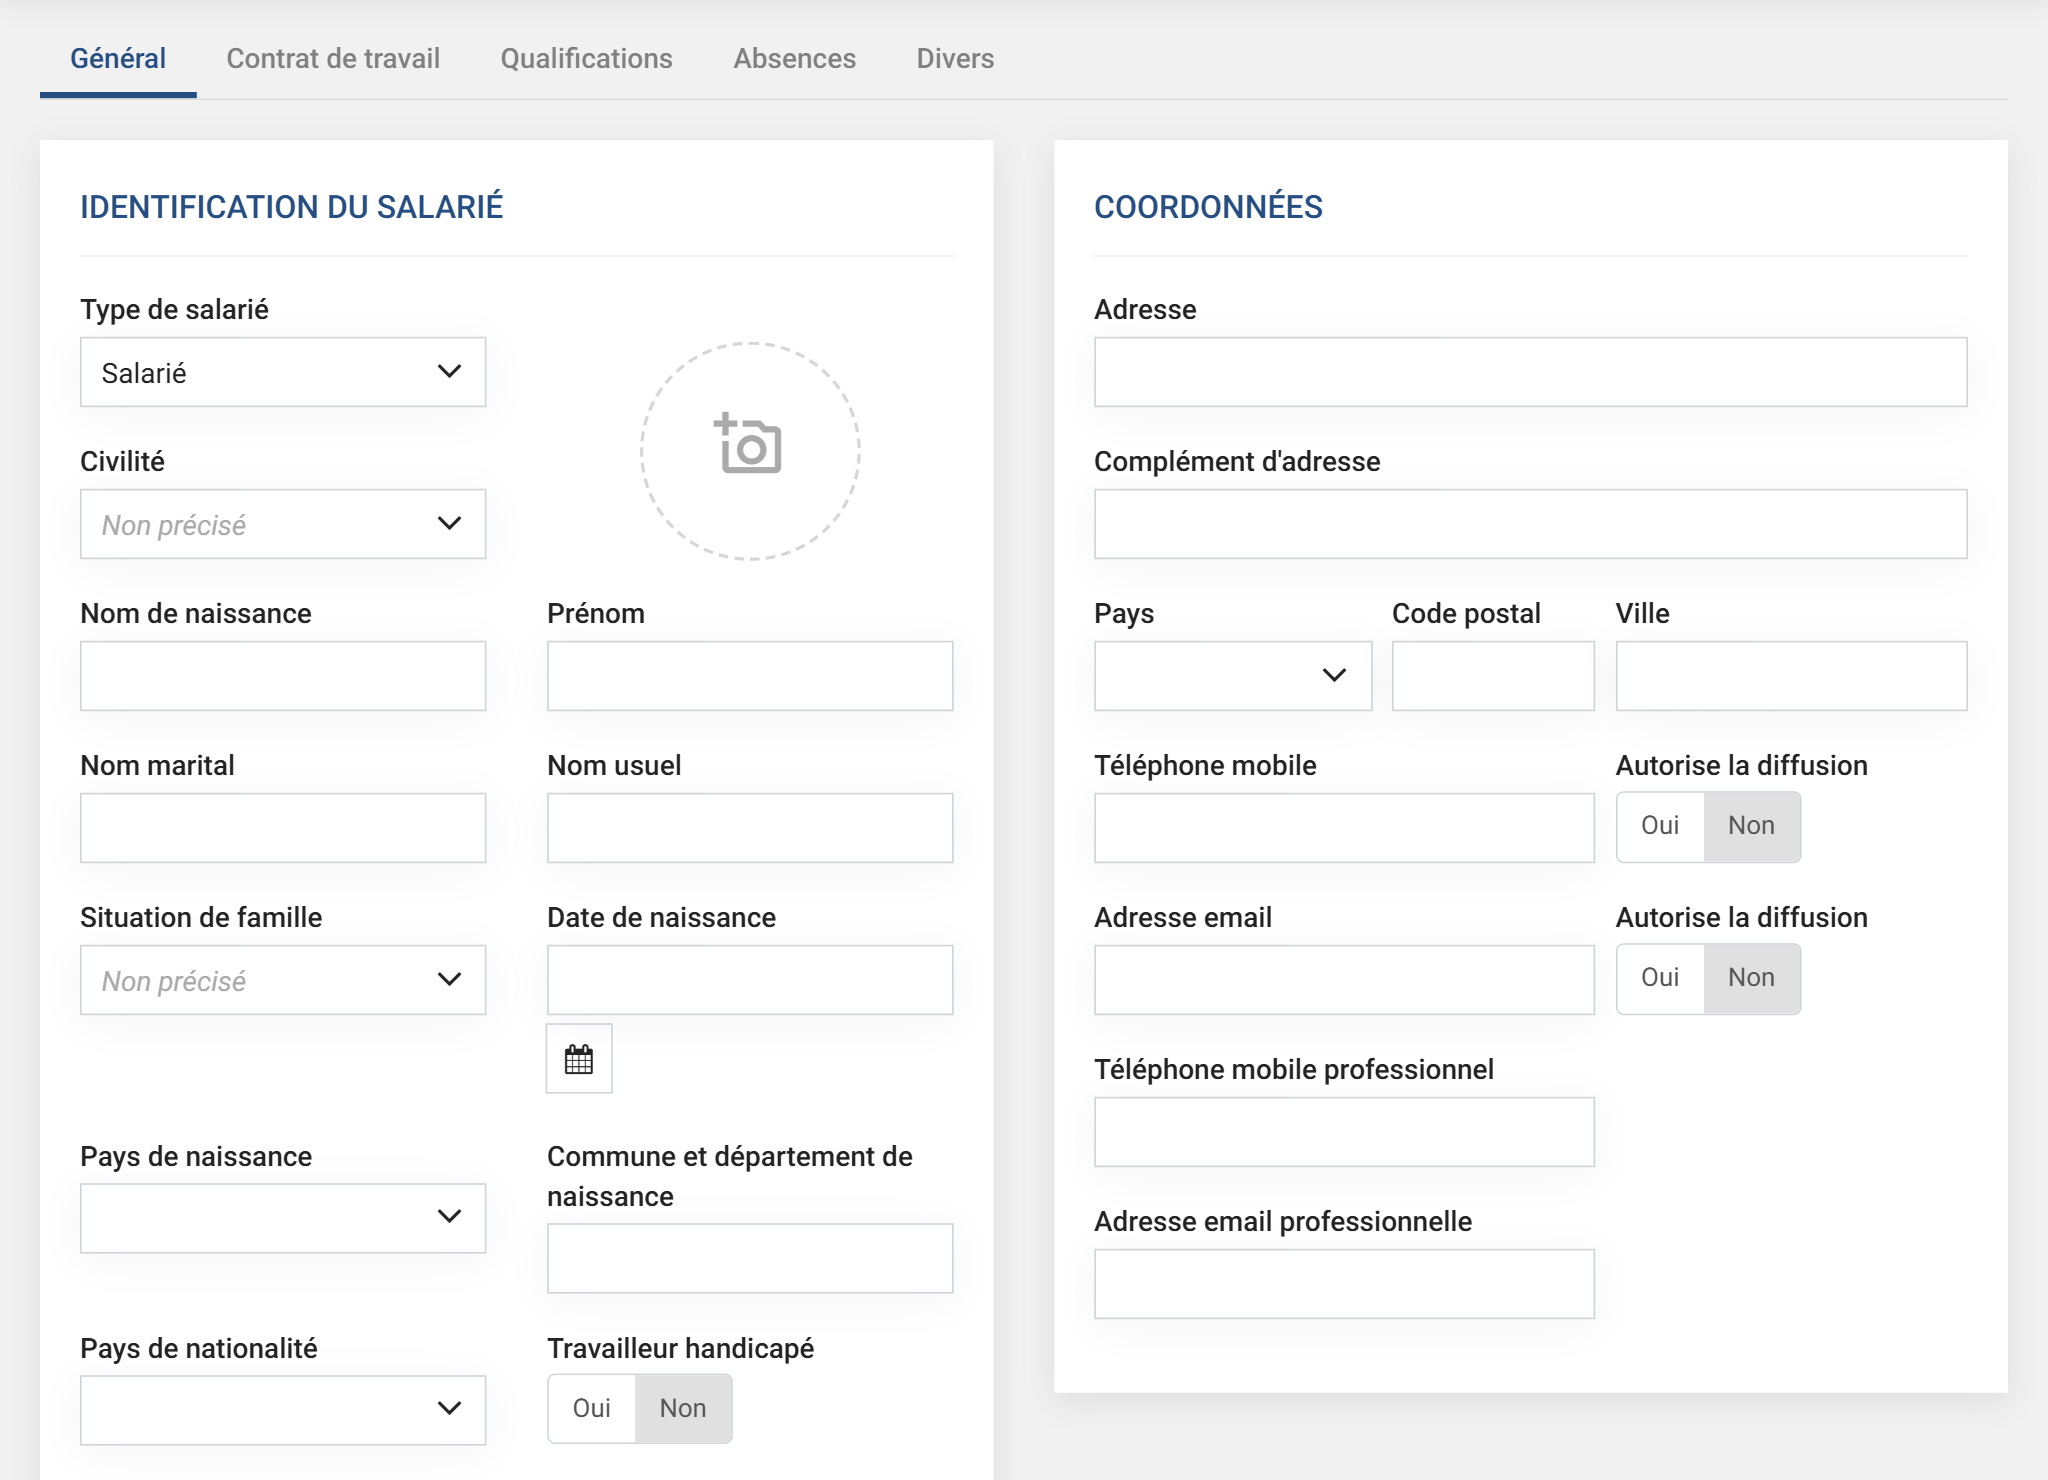This screenshot has width=2048, height=1480.
Task: Expand the Civilité dropdown
Action: point(283,524)
